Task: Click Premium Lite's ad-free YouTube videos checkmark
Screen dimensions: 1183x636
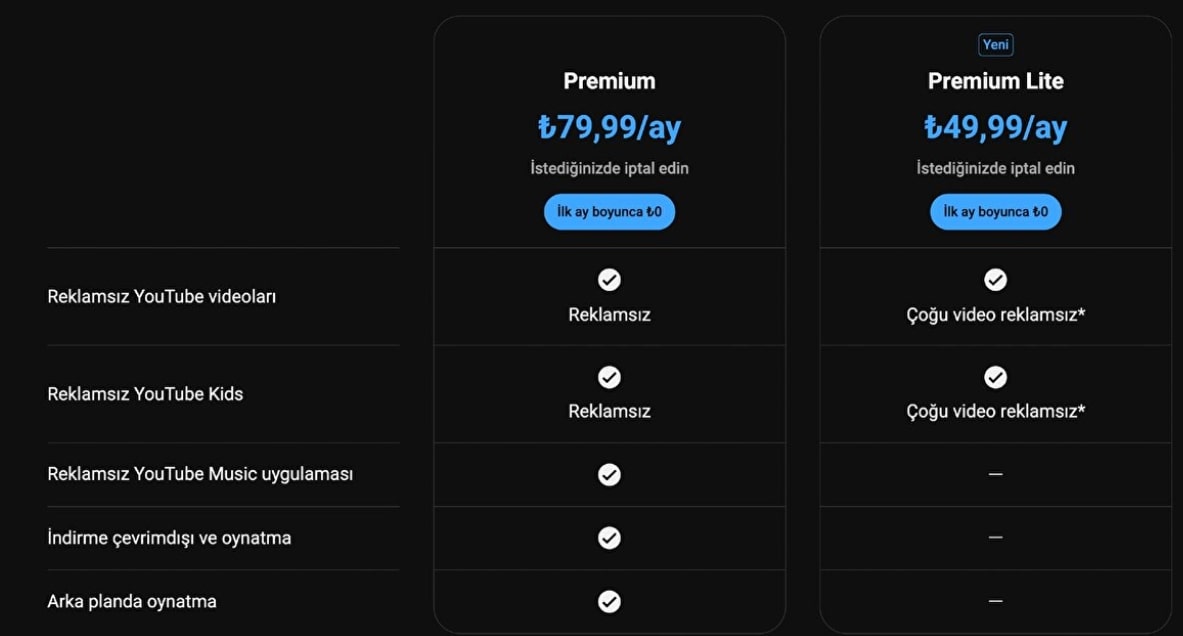Action: point(995,280)
